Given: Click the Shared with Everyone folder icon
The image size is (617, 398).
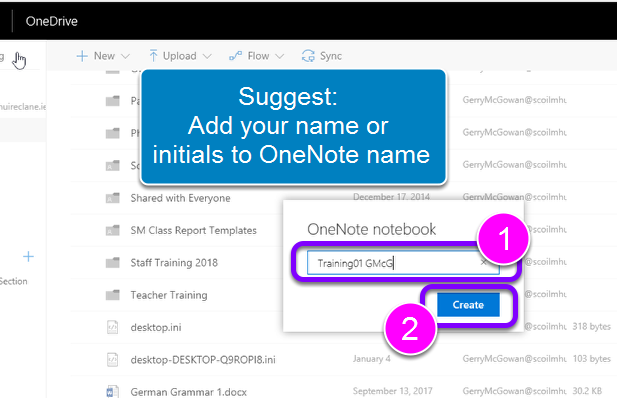Looking at the screenshot, I should click(113, 198).
